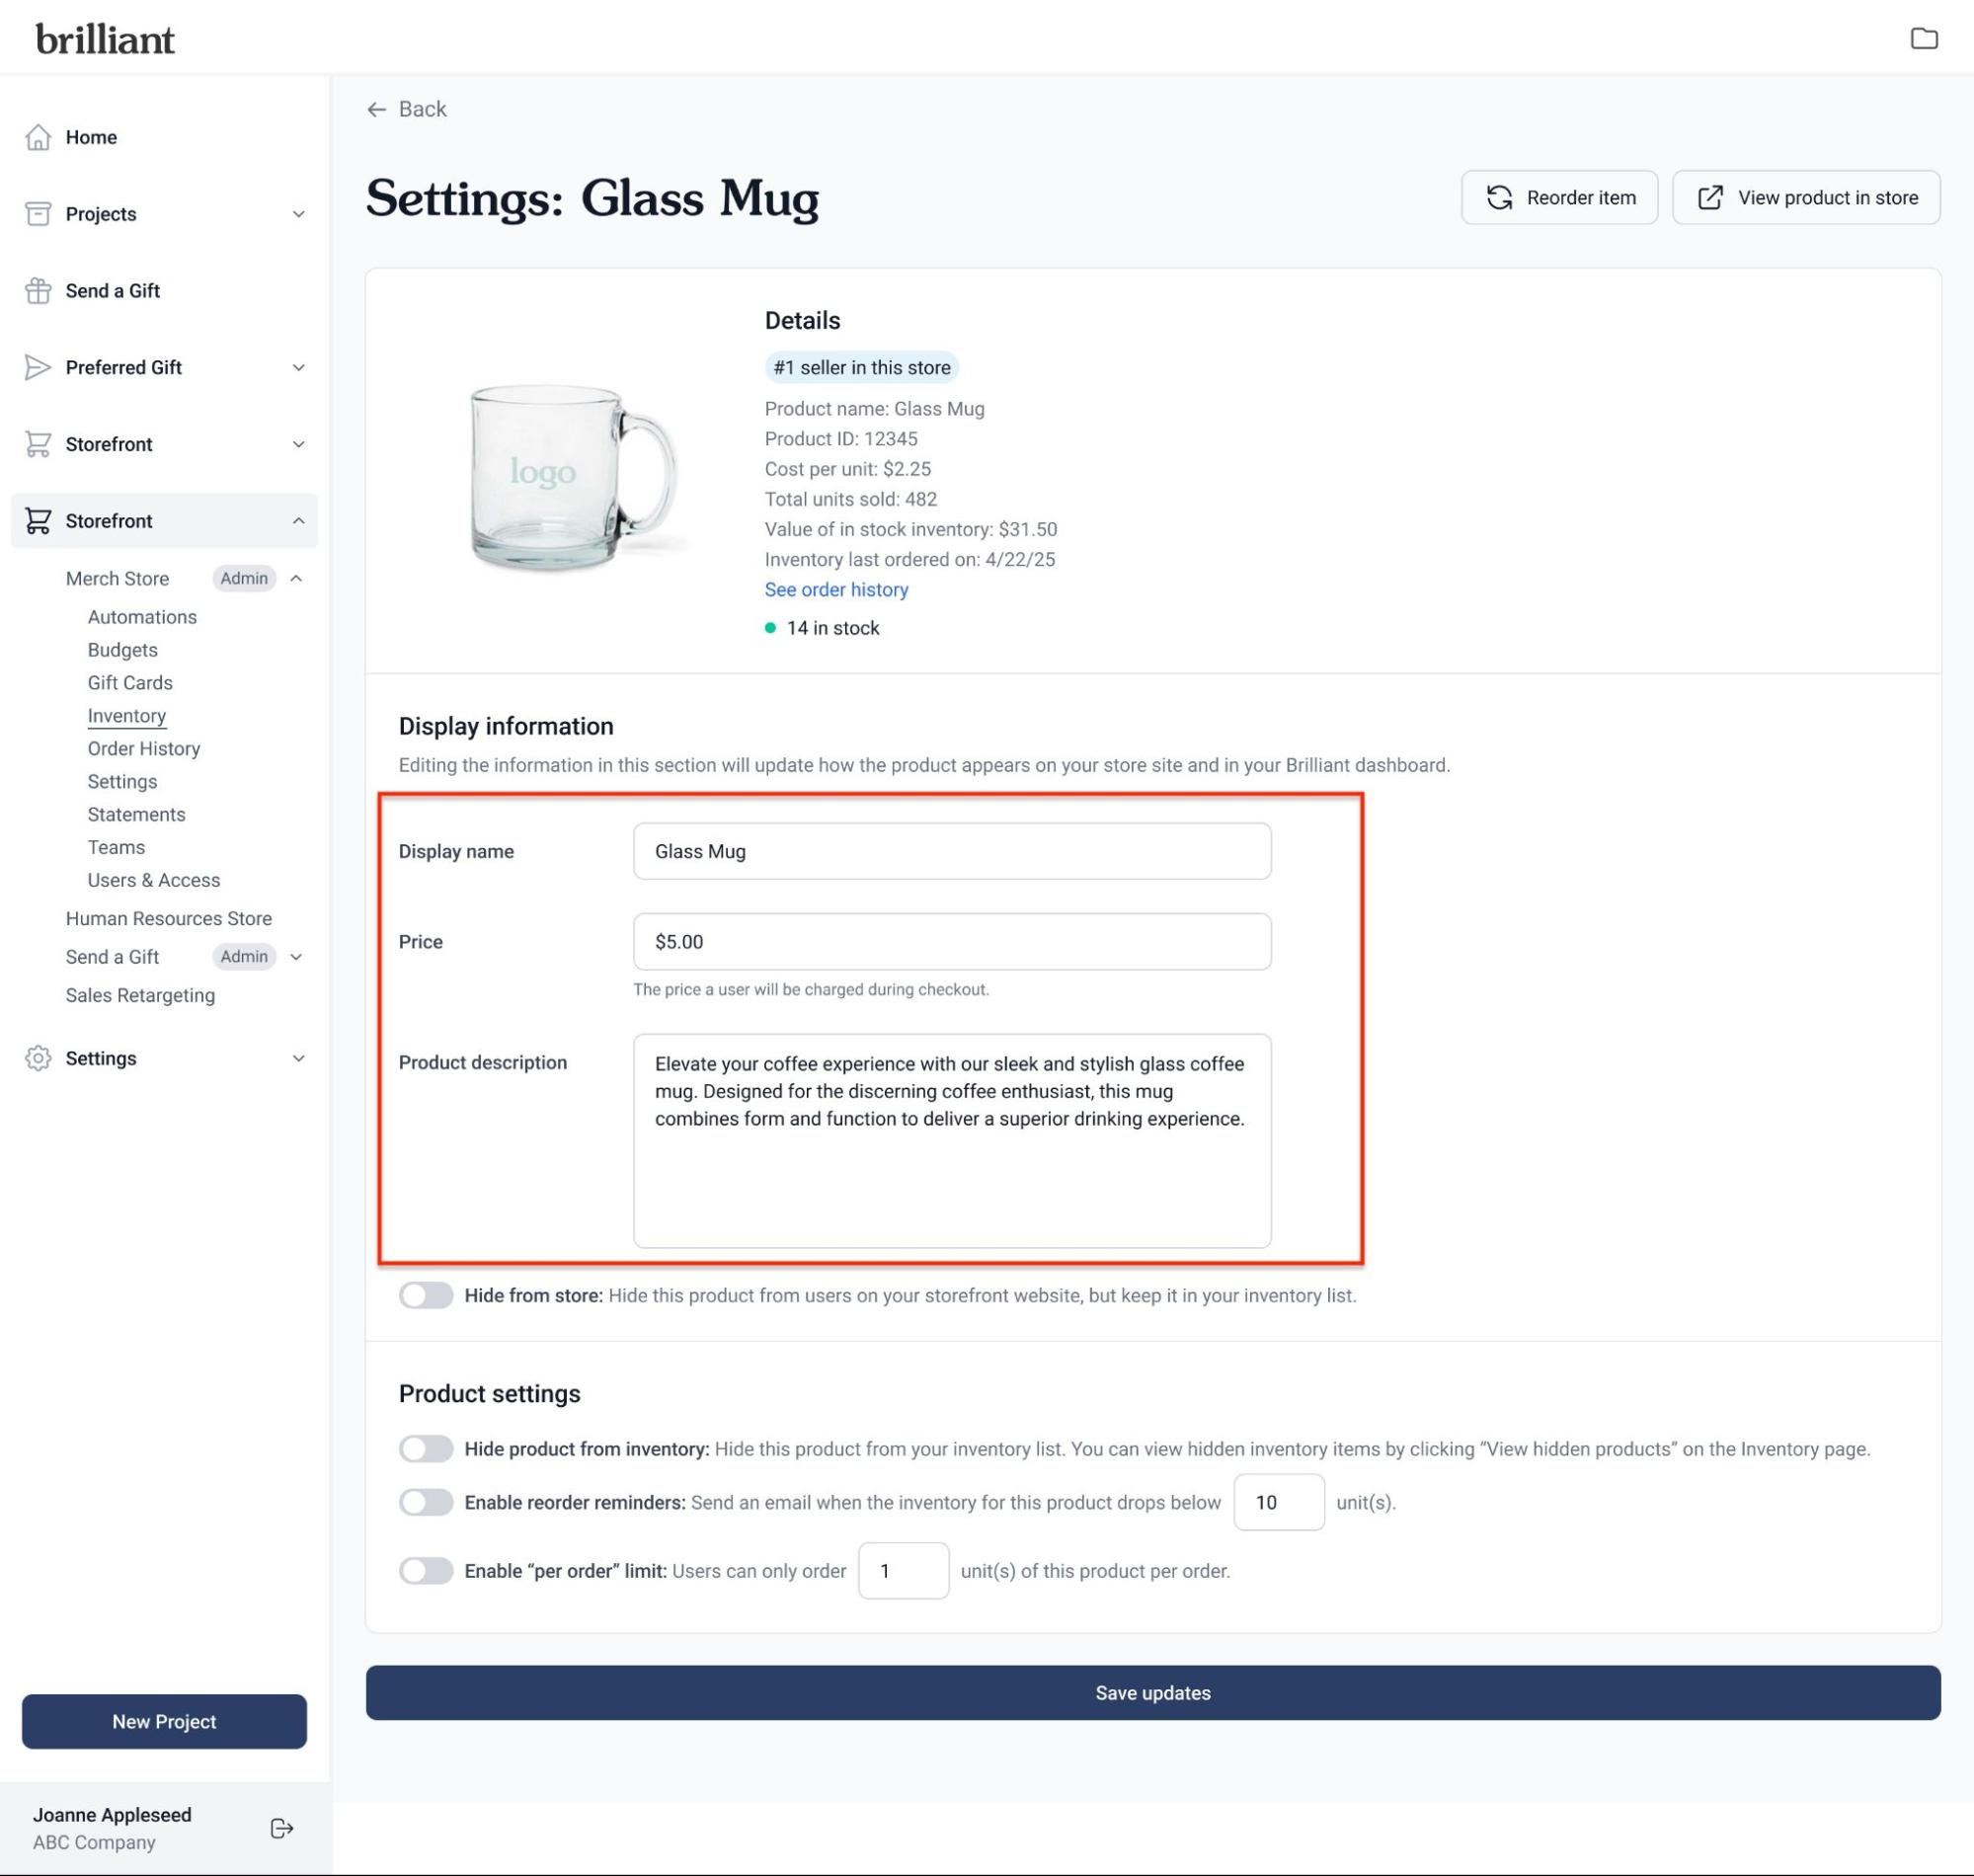Click the Send a Gift box icon
Image resolution: width=1974 pixels, height=1876 pixels.
click(x=38, y=291)
